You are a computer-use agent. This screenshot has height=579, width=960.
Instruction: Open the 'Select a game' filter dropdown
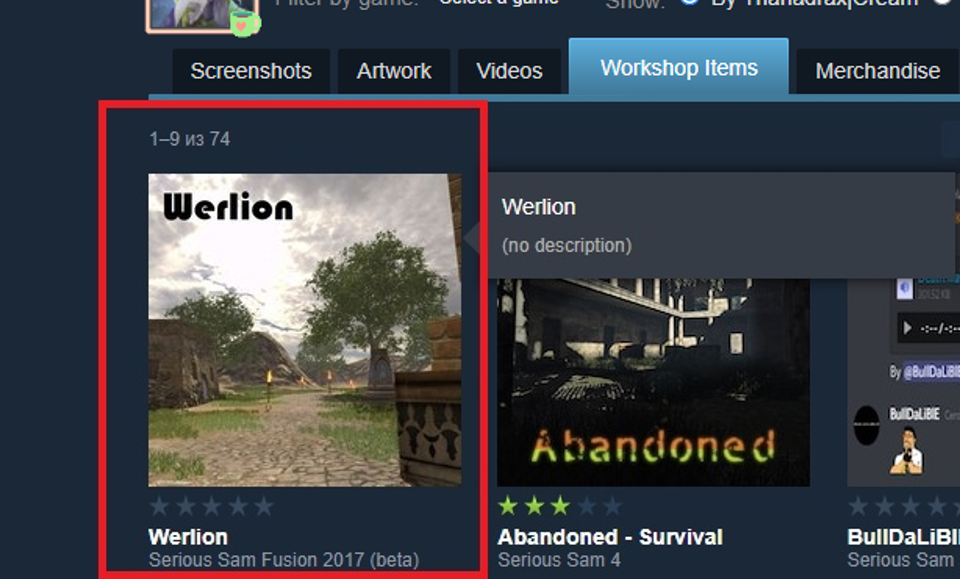[499, 2]
